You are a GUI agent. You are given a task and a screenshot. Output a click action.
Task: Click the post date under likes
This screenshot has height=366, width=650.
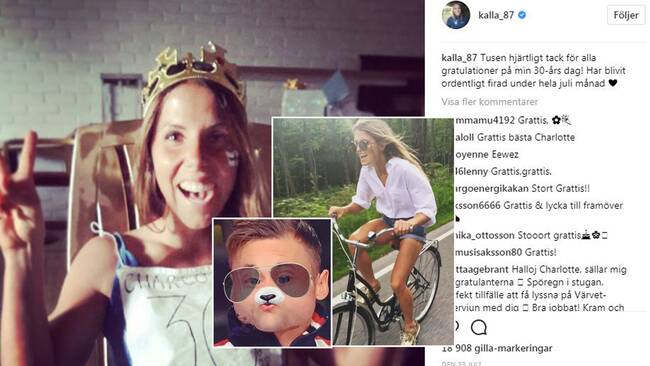461,364
